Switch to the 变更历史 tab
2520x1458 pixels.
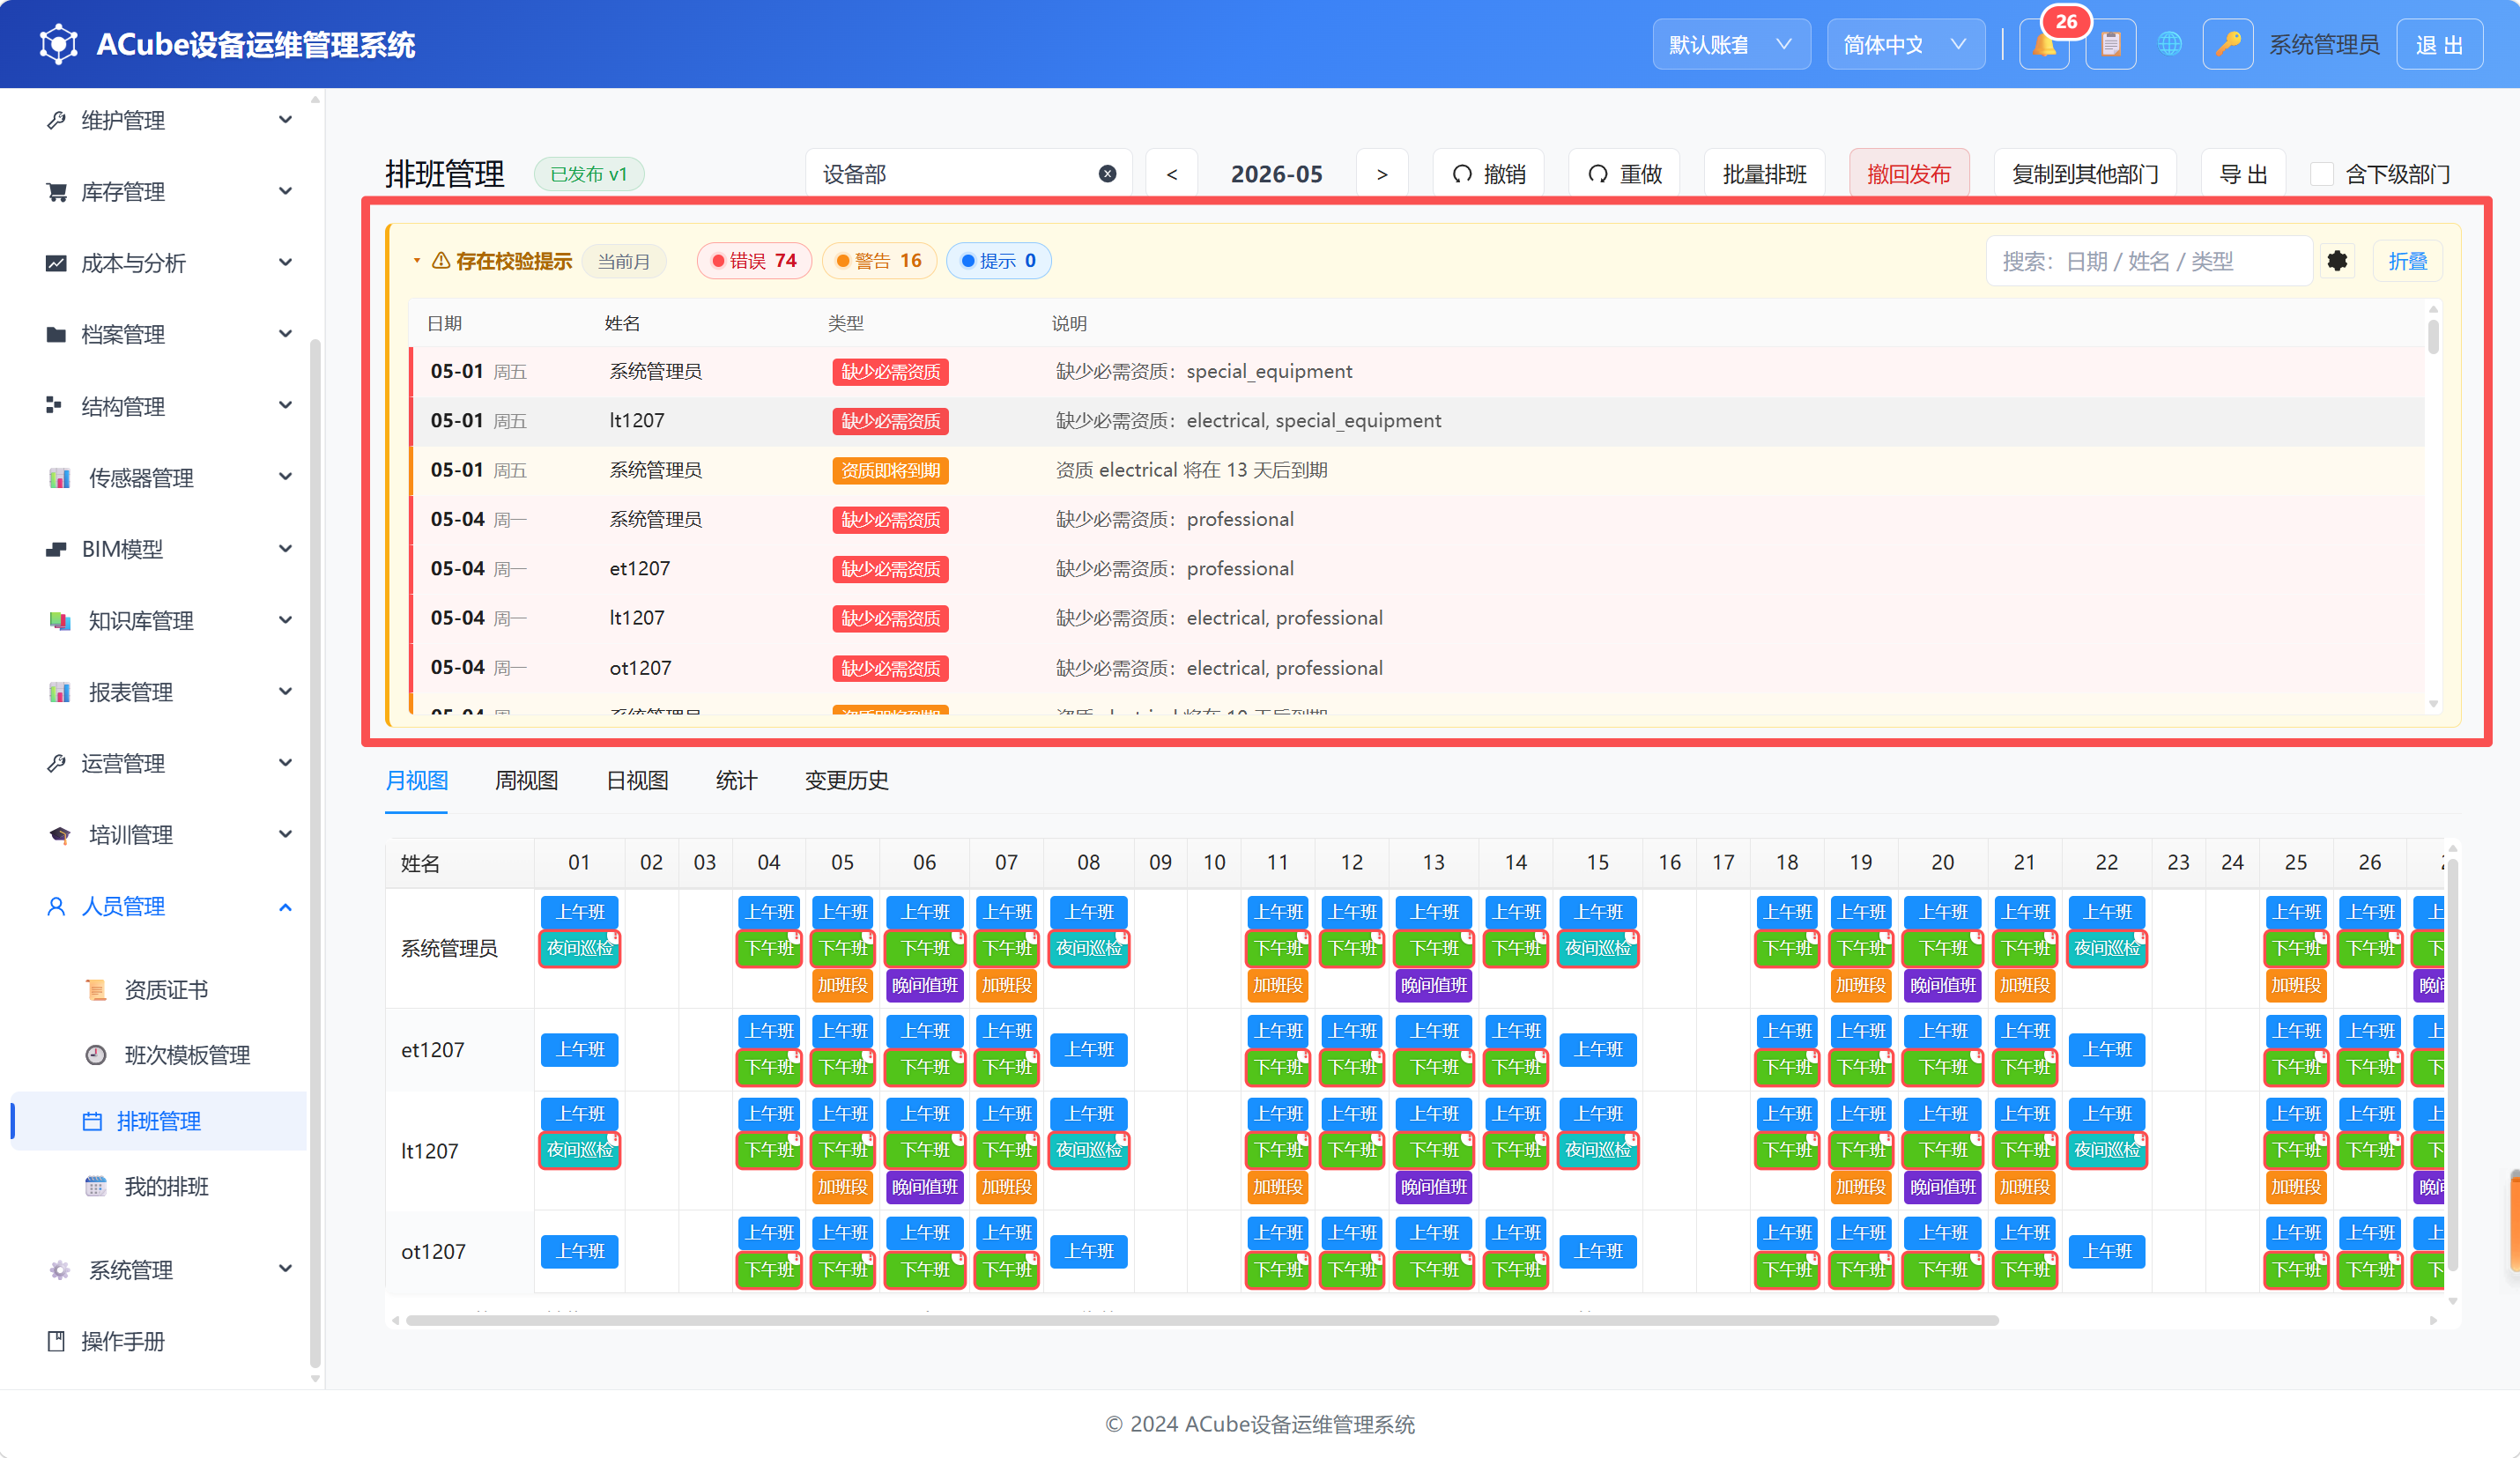tap(847, 780)
